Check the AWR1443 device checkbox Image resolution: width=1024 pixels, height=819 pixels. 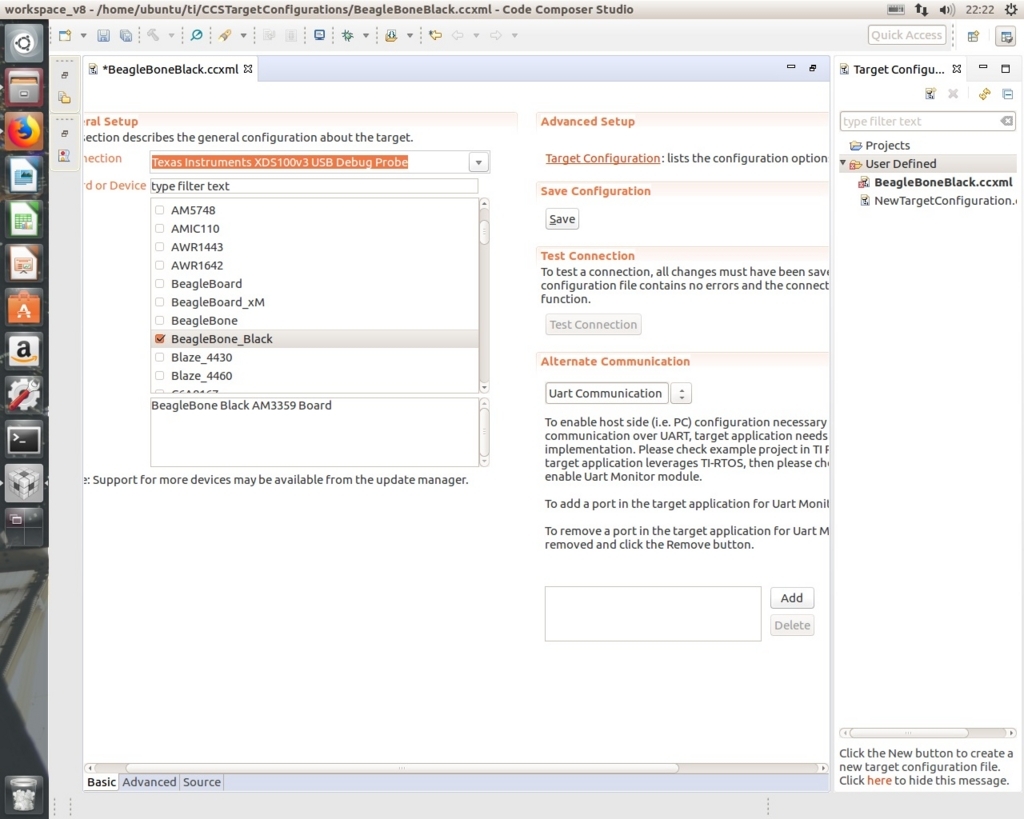(159, 247)
